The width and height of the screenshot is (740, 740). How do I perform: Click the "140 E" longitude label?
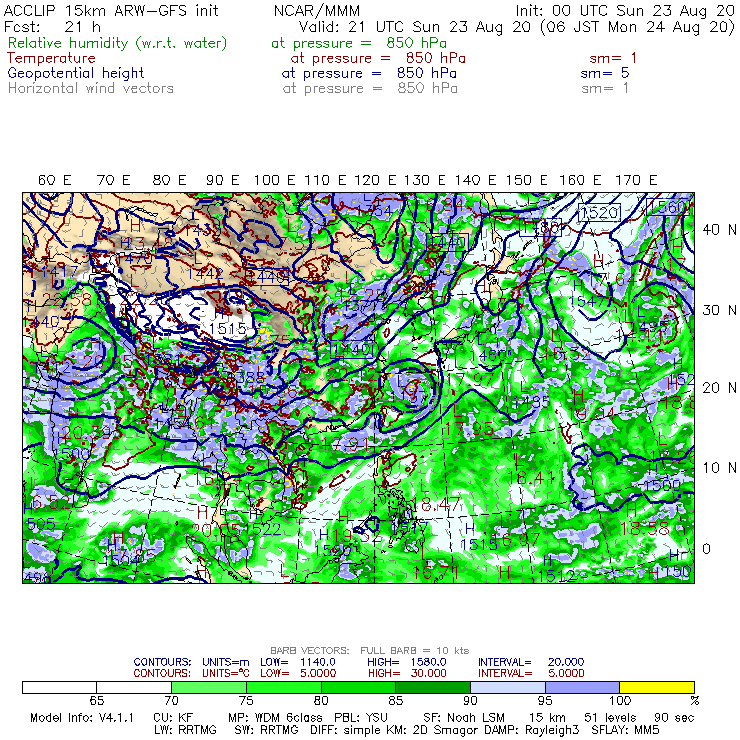(475, 180)
